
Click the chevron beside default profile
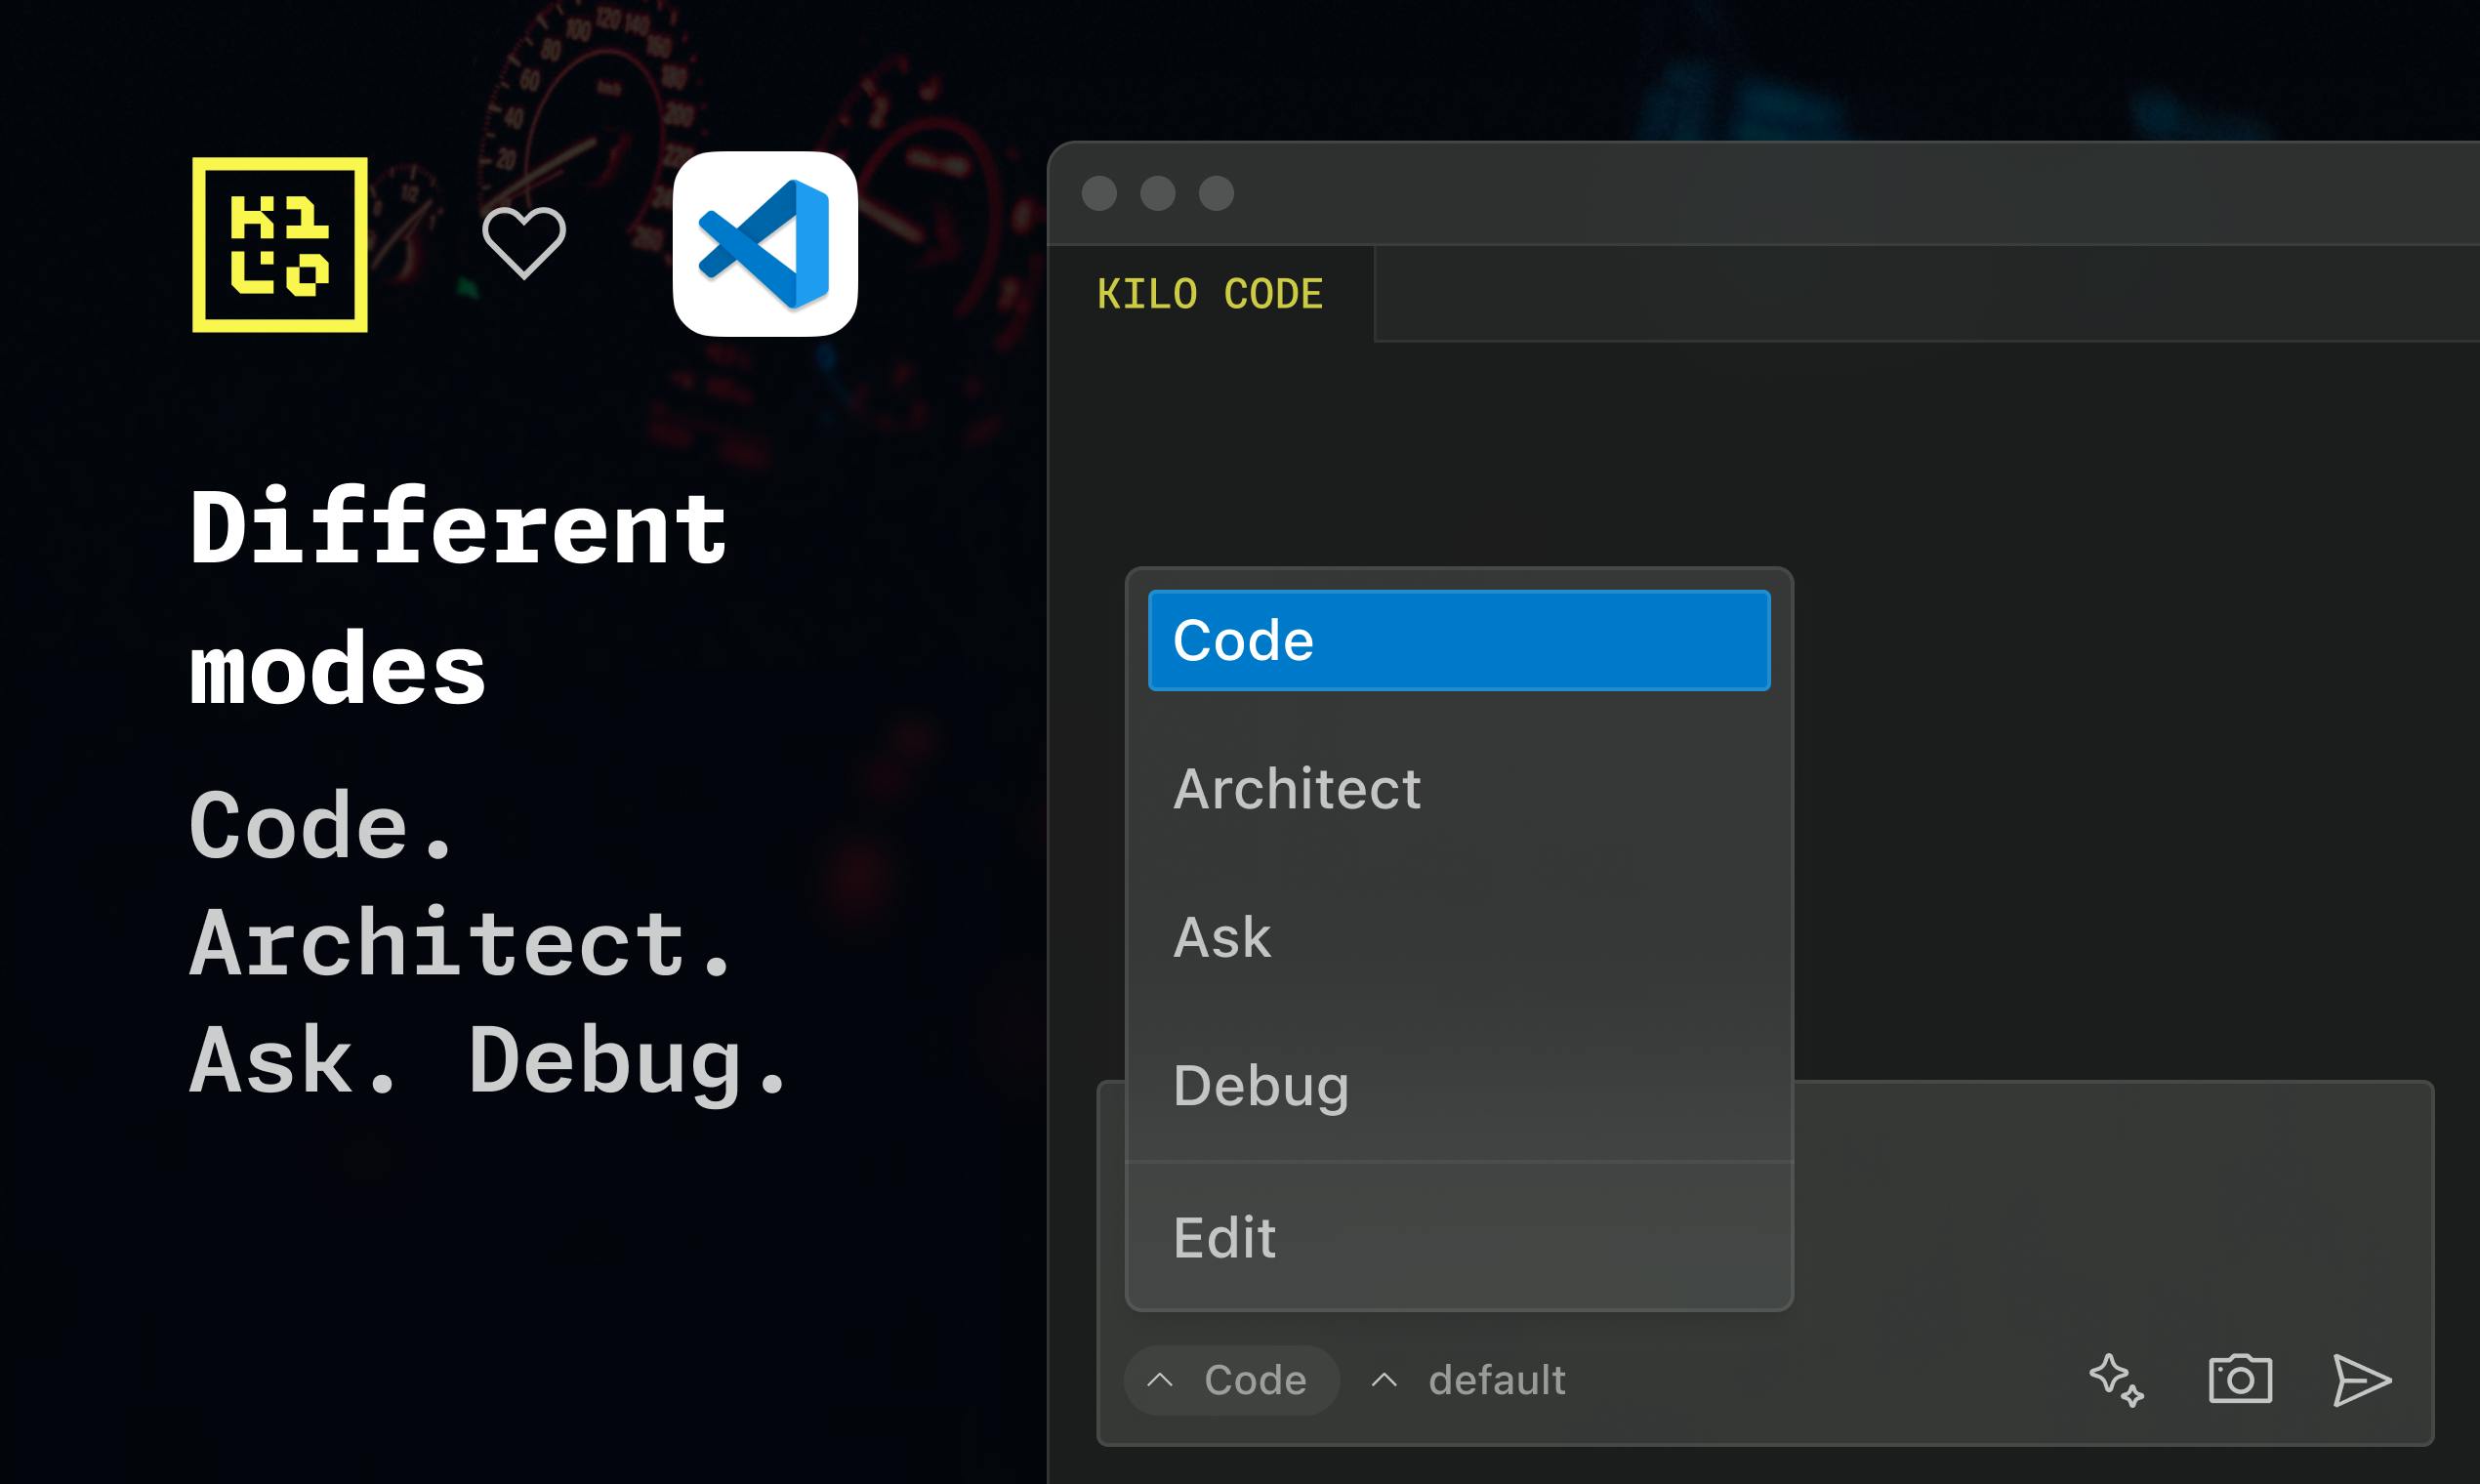(x=1384, y=1380)
